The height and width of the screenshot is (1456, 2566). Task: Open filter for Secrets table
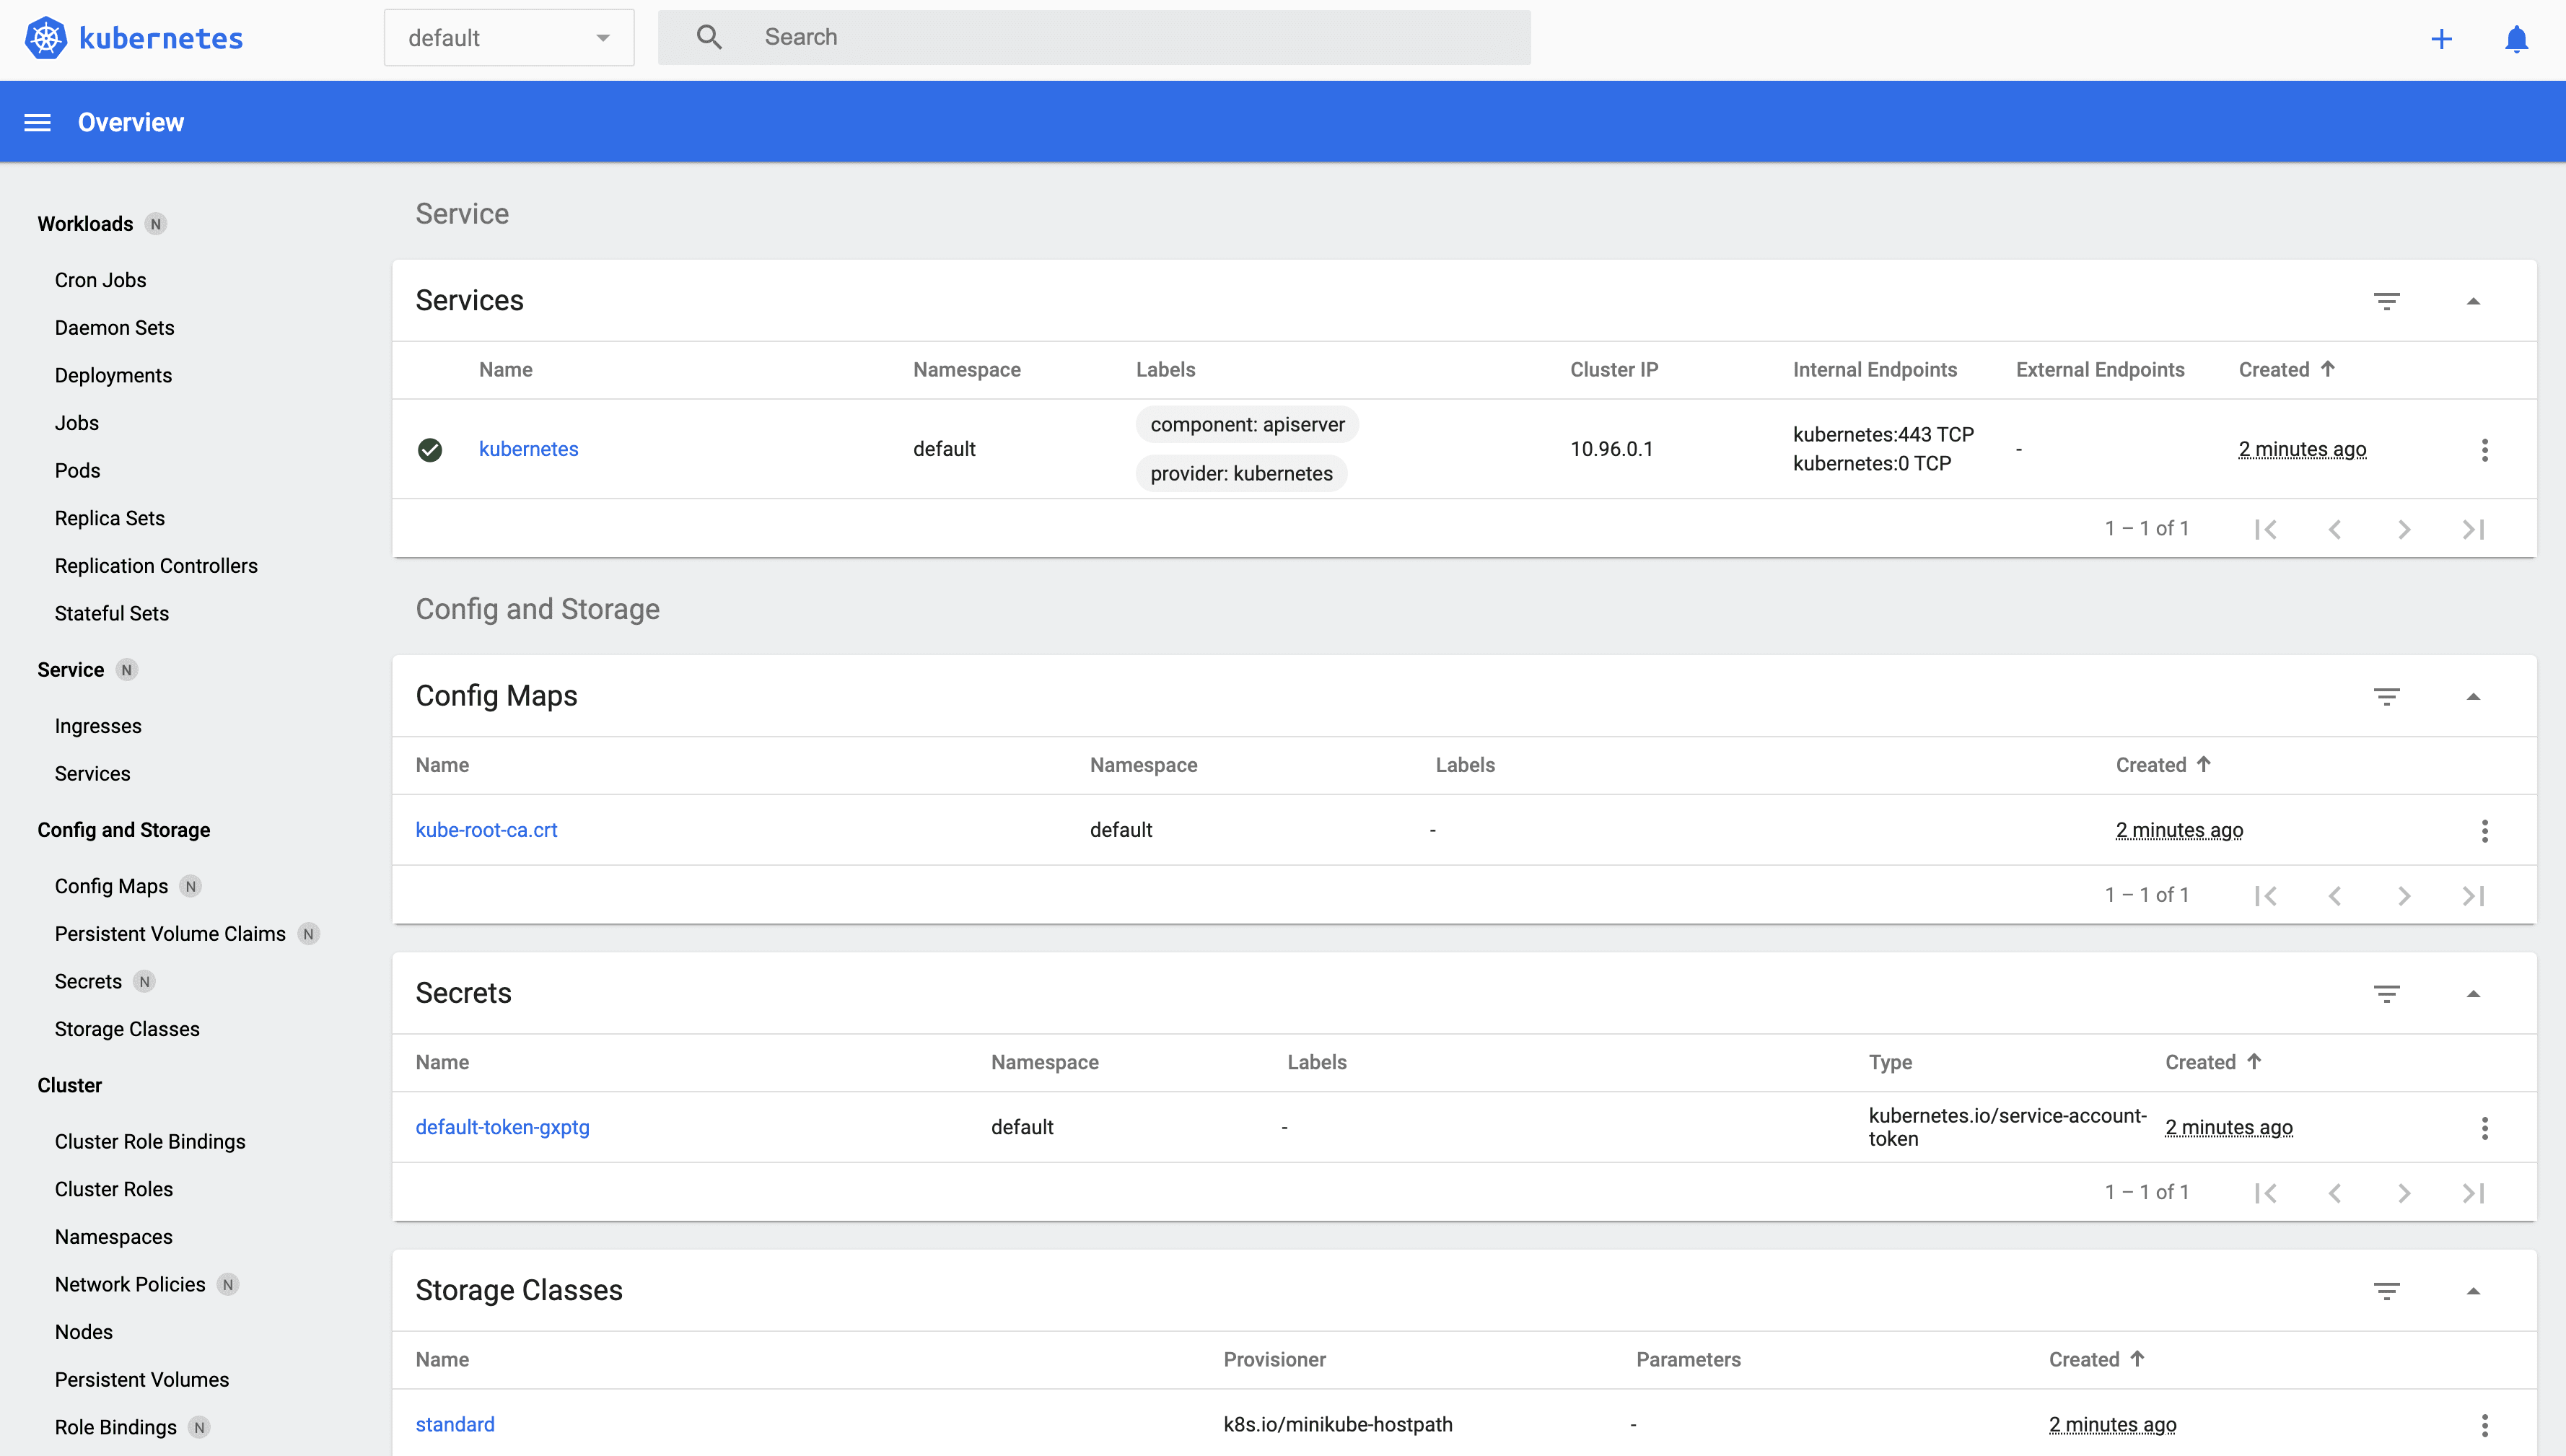click(2386, 994)
